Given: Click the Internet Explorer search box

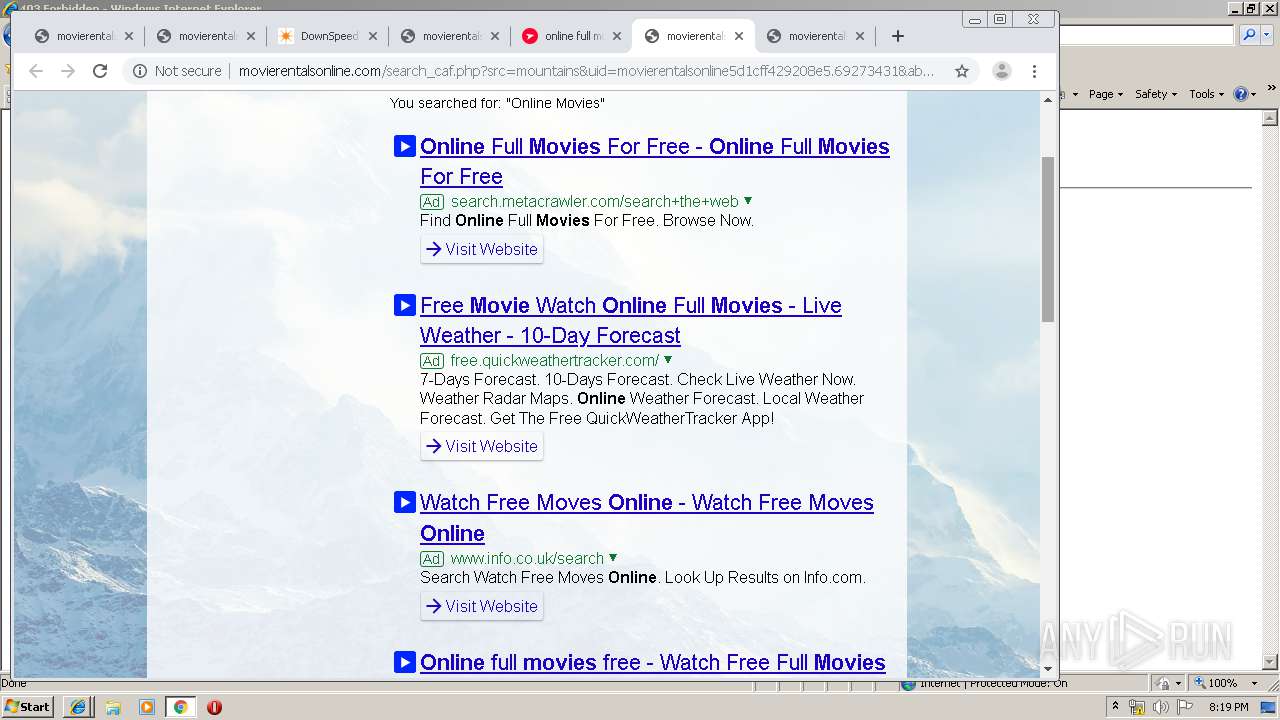Looking at the screenshot, I should [1147, 35].
